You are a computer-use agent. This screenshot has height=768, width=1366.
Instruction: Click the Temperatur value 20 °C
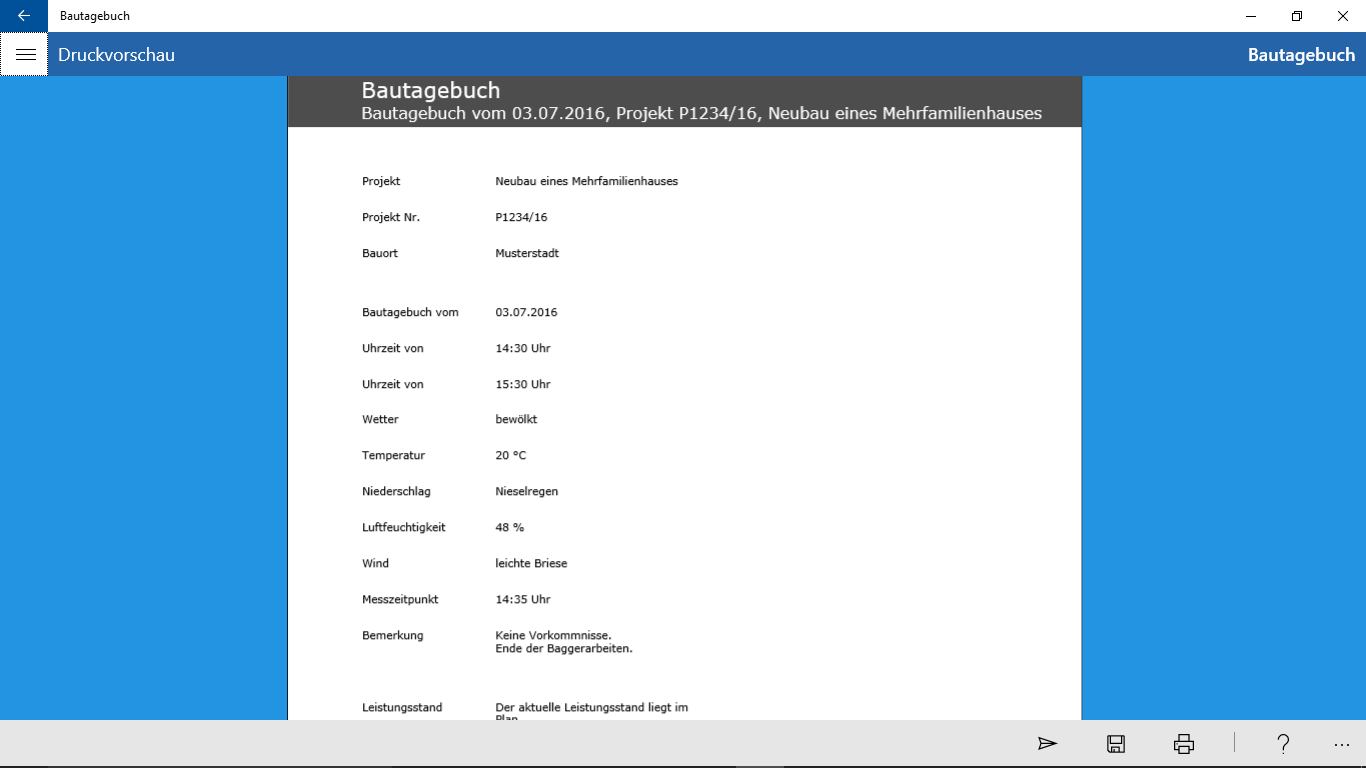(x=510, y=455)
